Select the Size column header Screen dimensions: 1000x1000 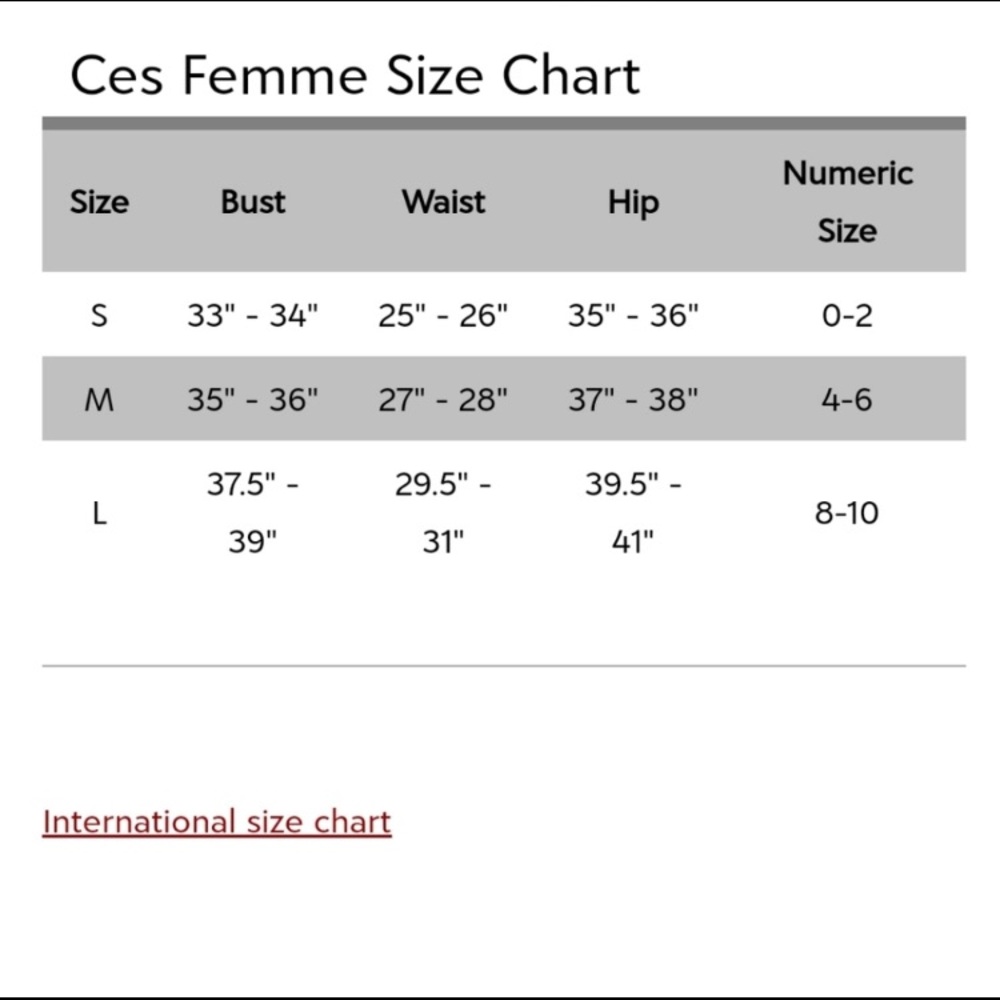pos(99,202)
